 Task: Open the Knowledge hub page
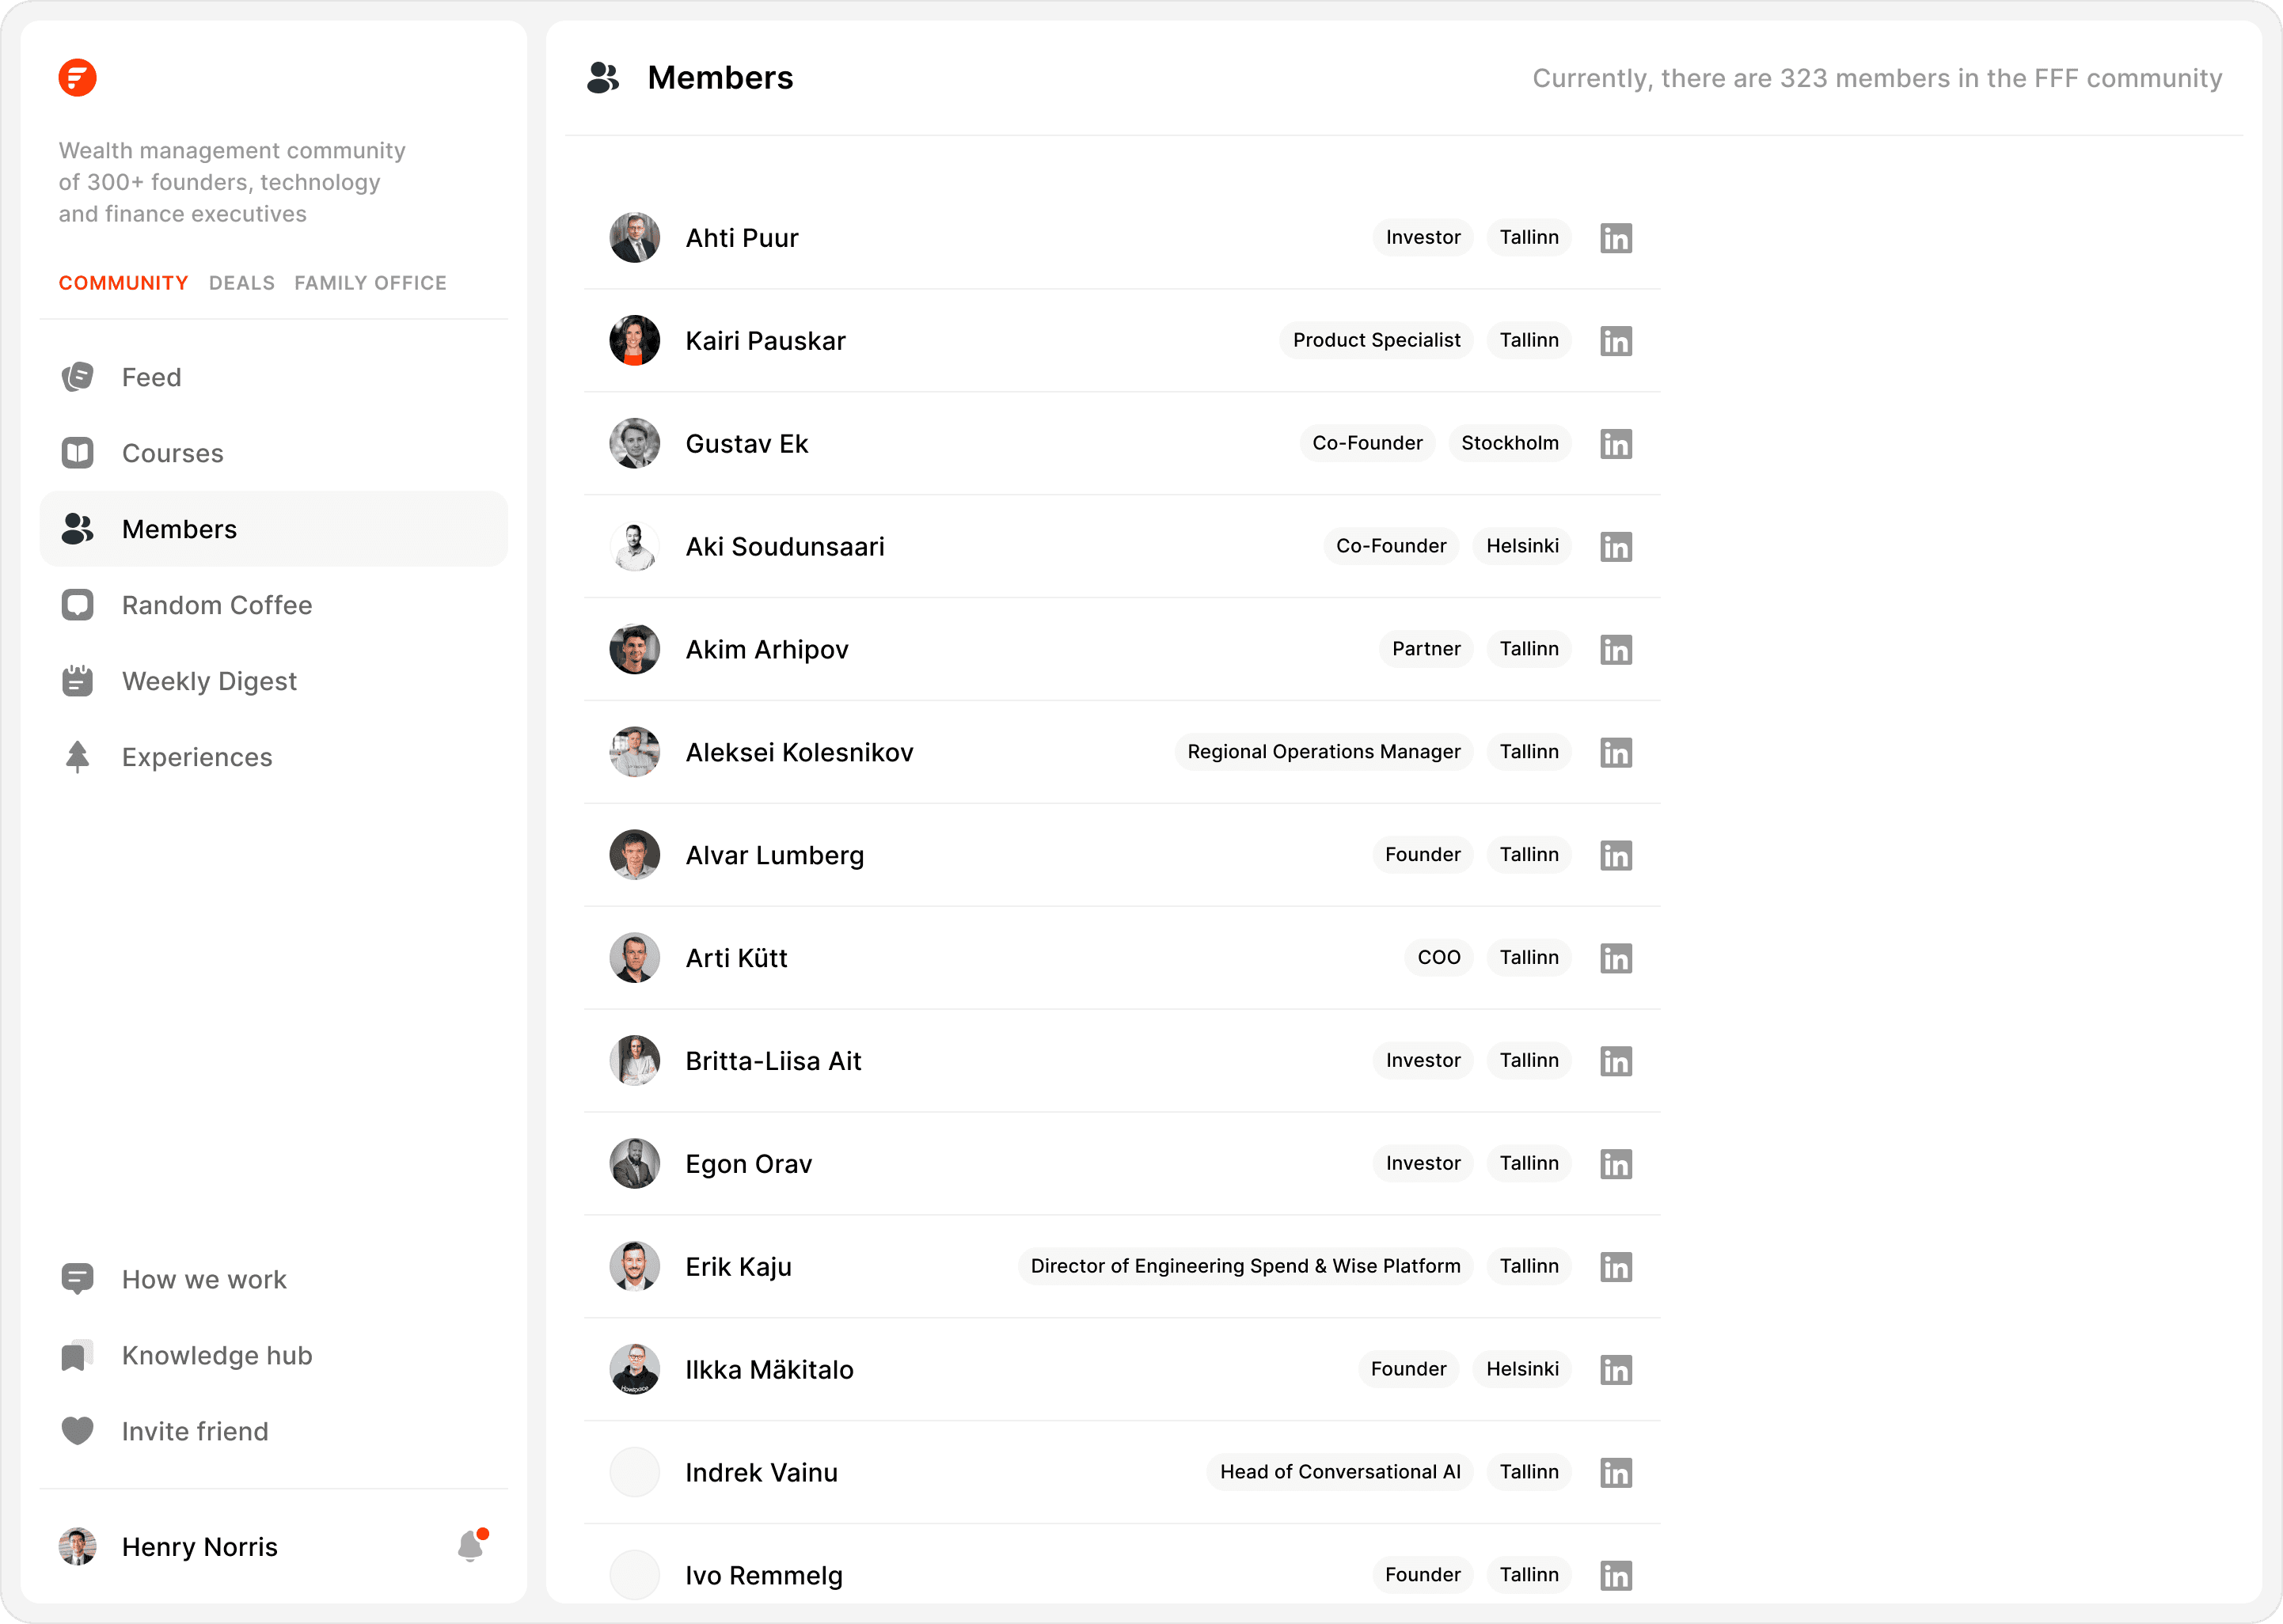pos(216,1355)
